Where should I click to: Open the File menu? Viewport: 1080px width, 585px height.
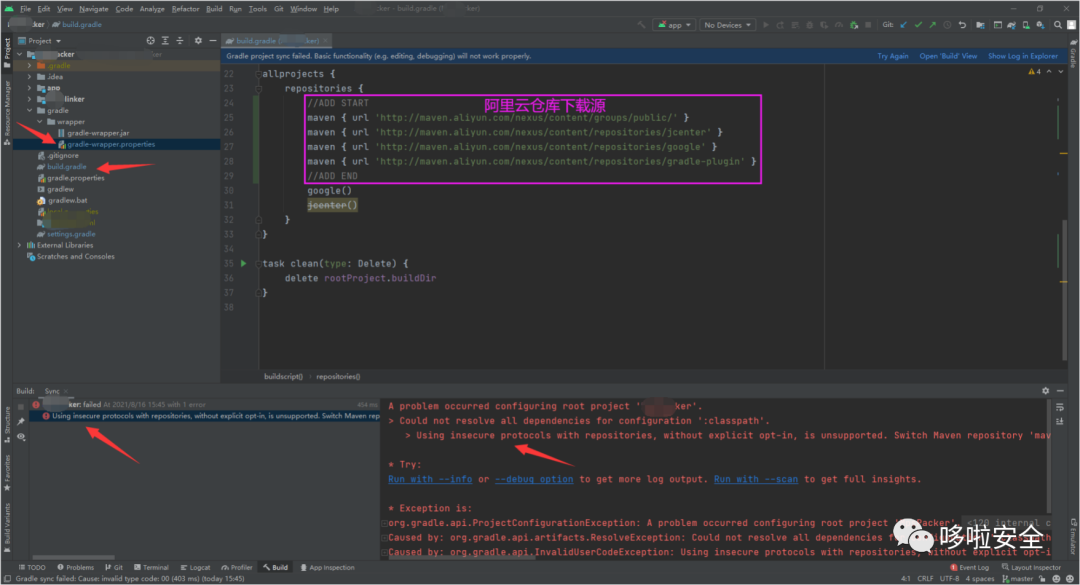[x=25, y=9]
